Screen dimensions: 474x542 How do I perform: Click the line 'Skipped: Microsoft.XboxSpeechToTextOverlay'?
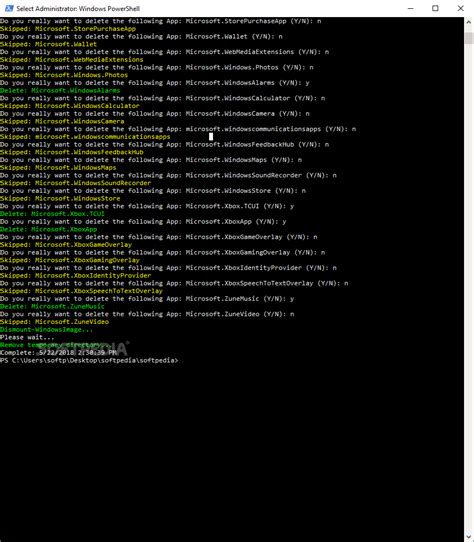click(x=81, y=291)
